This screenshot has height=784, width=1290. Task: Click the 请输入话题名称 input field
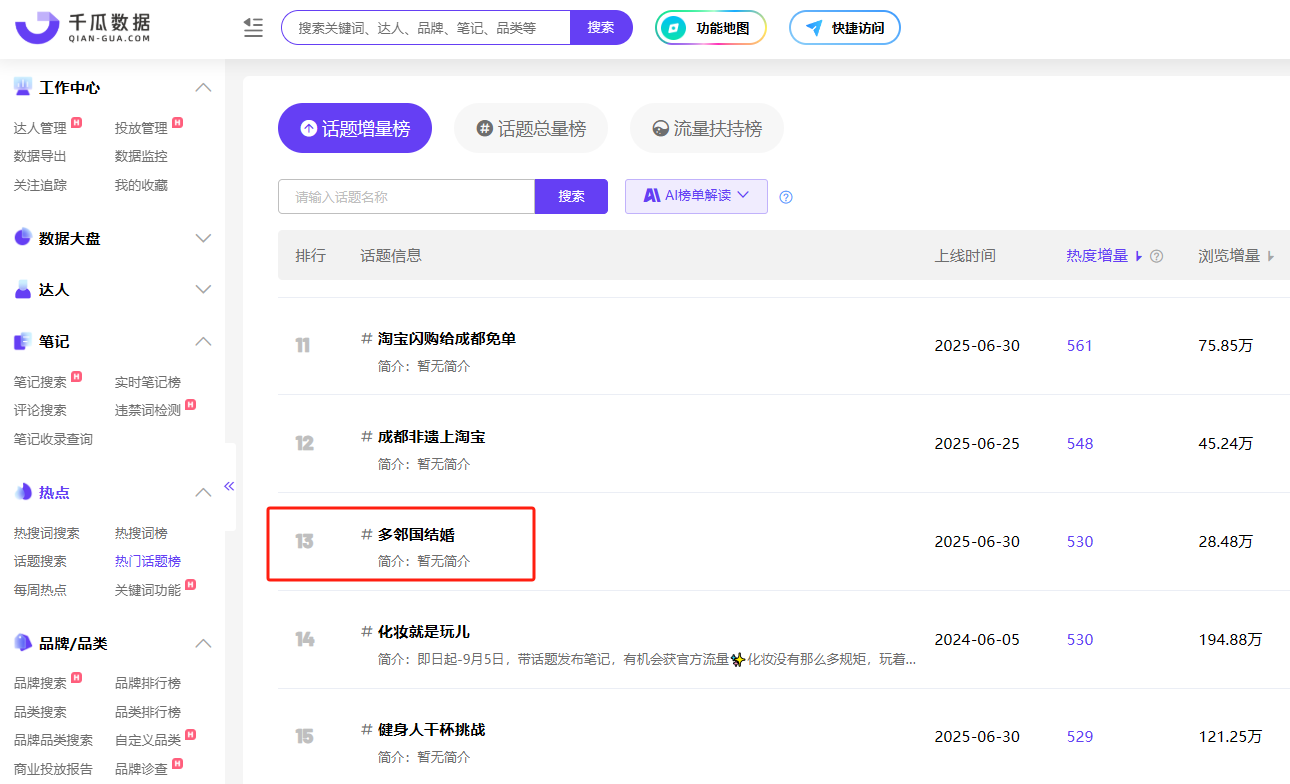[x=406, y=197]
